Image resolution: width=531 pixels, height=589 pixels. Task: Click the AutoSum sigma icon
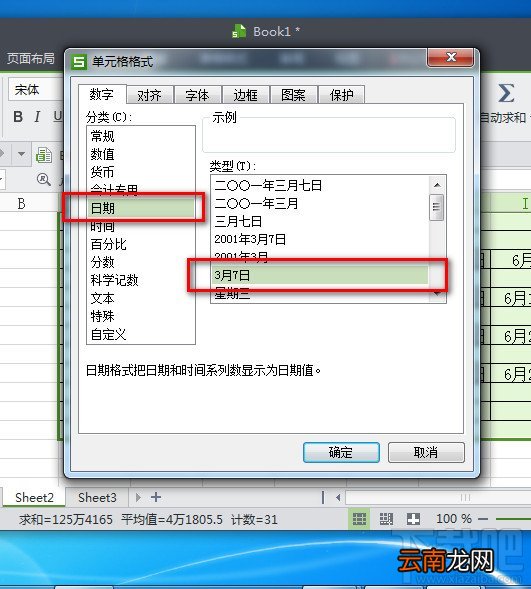click(x=506, y=93)
